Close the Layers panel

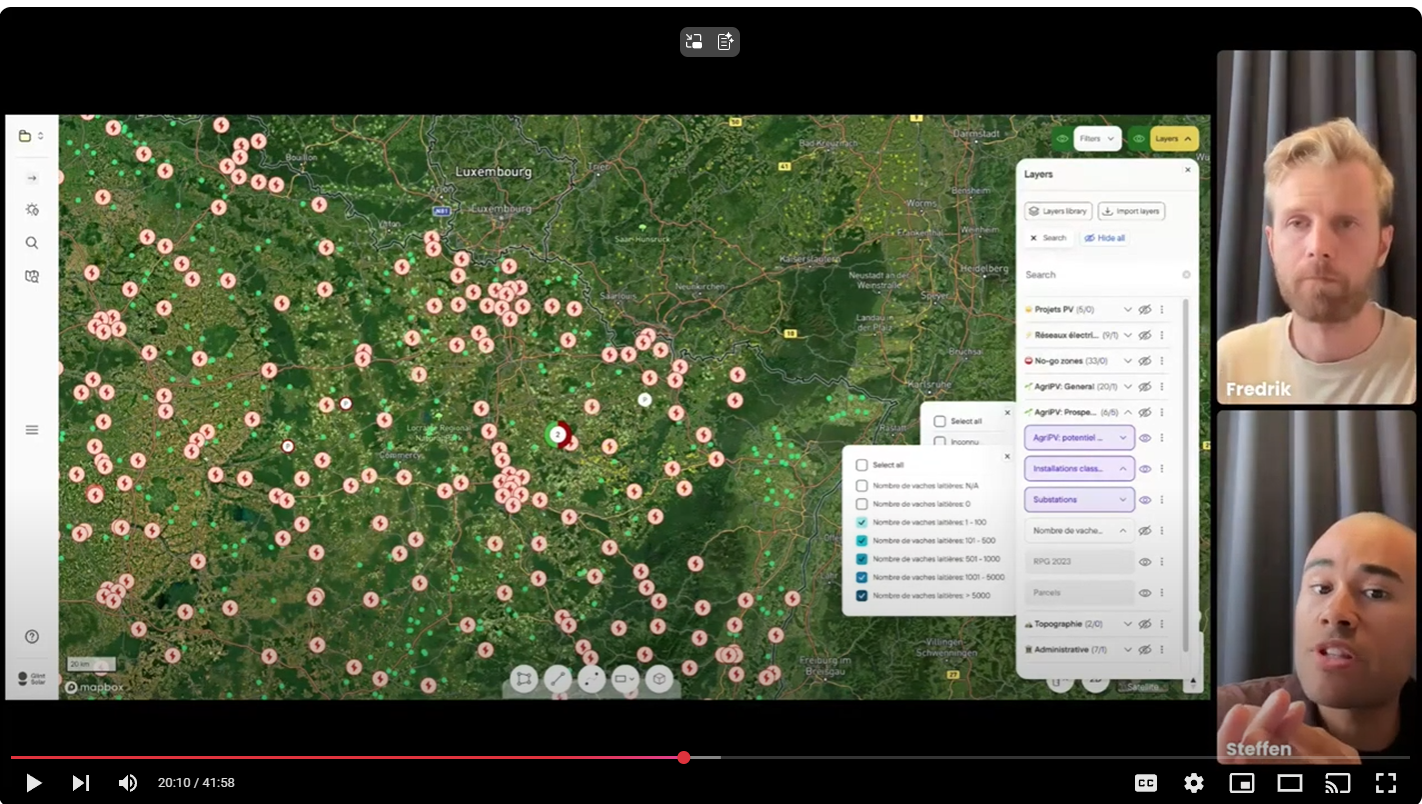pyautogui.click(x=1188, y=170)
